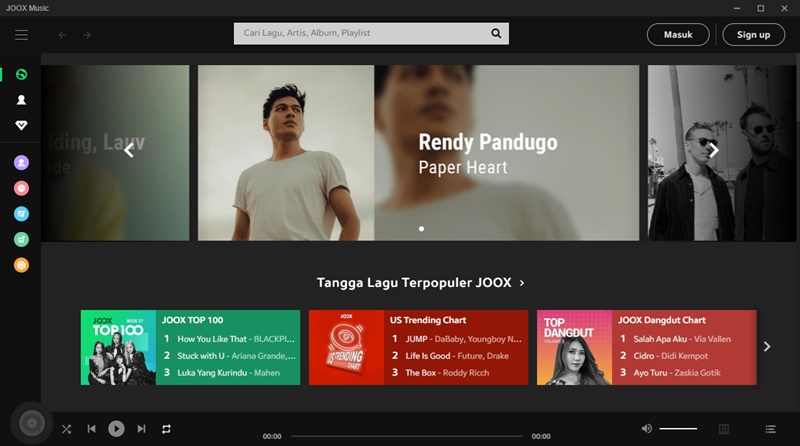The width and height of the screenshot is (800, 446).
Task: Open the lyrics panel icon
Action: point(723,429)
